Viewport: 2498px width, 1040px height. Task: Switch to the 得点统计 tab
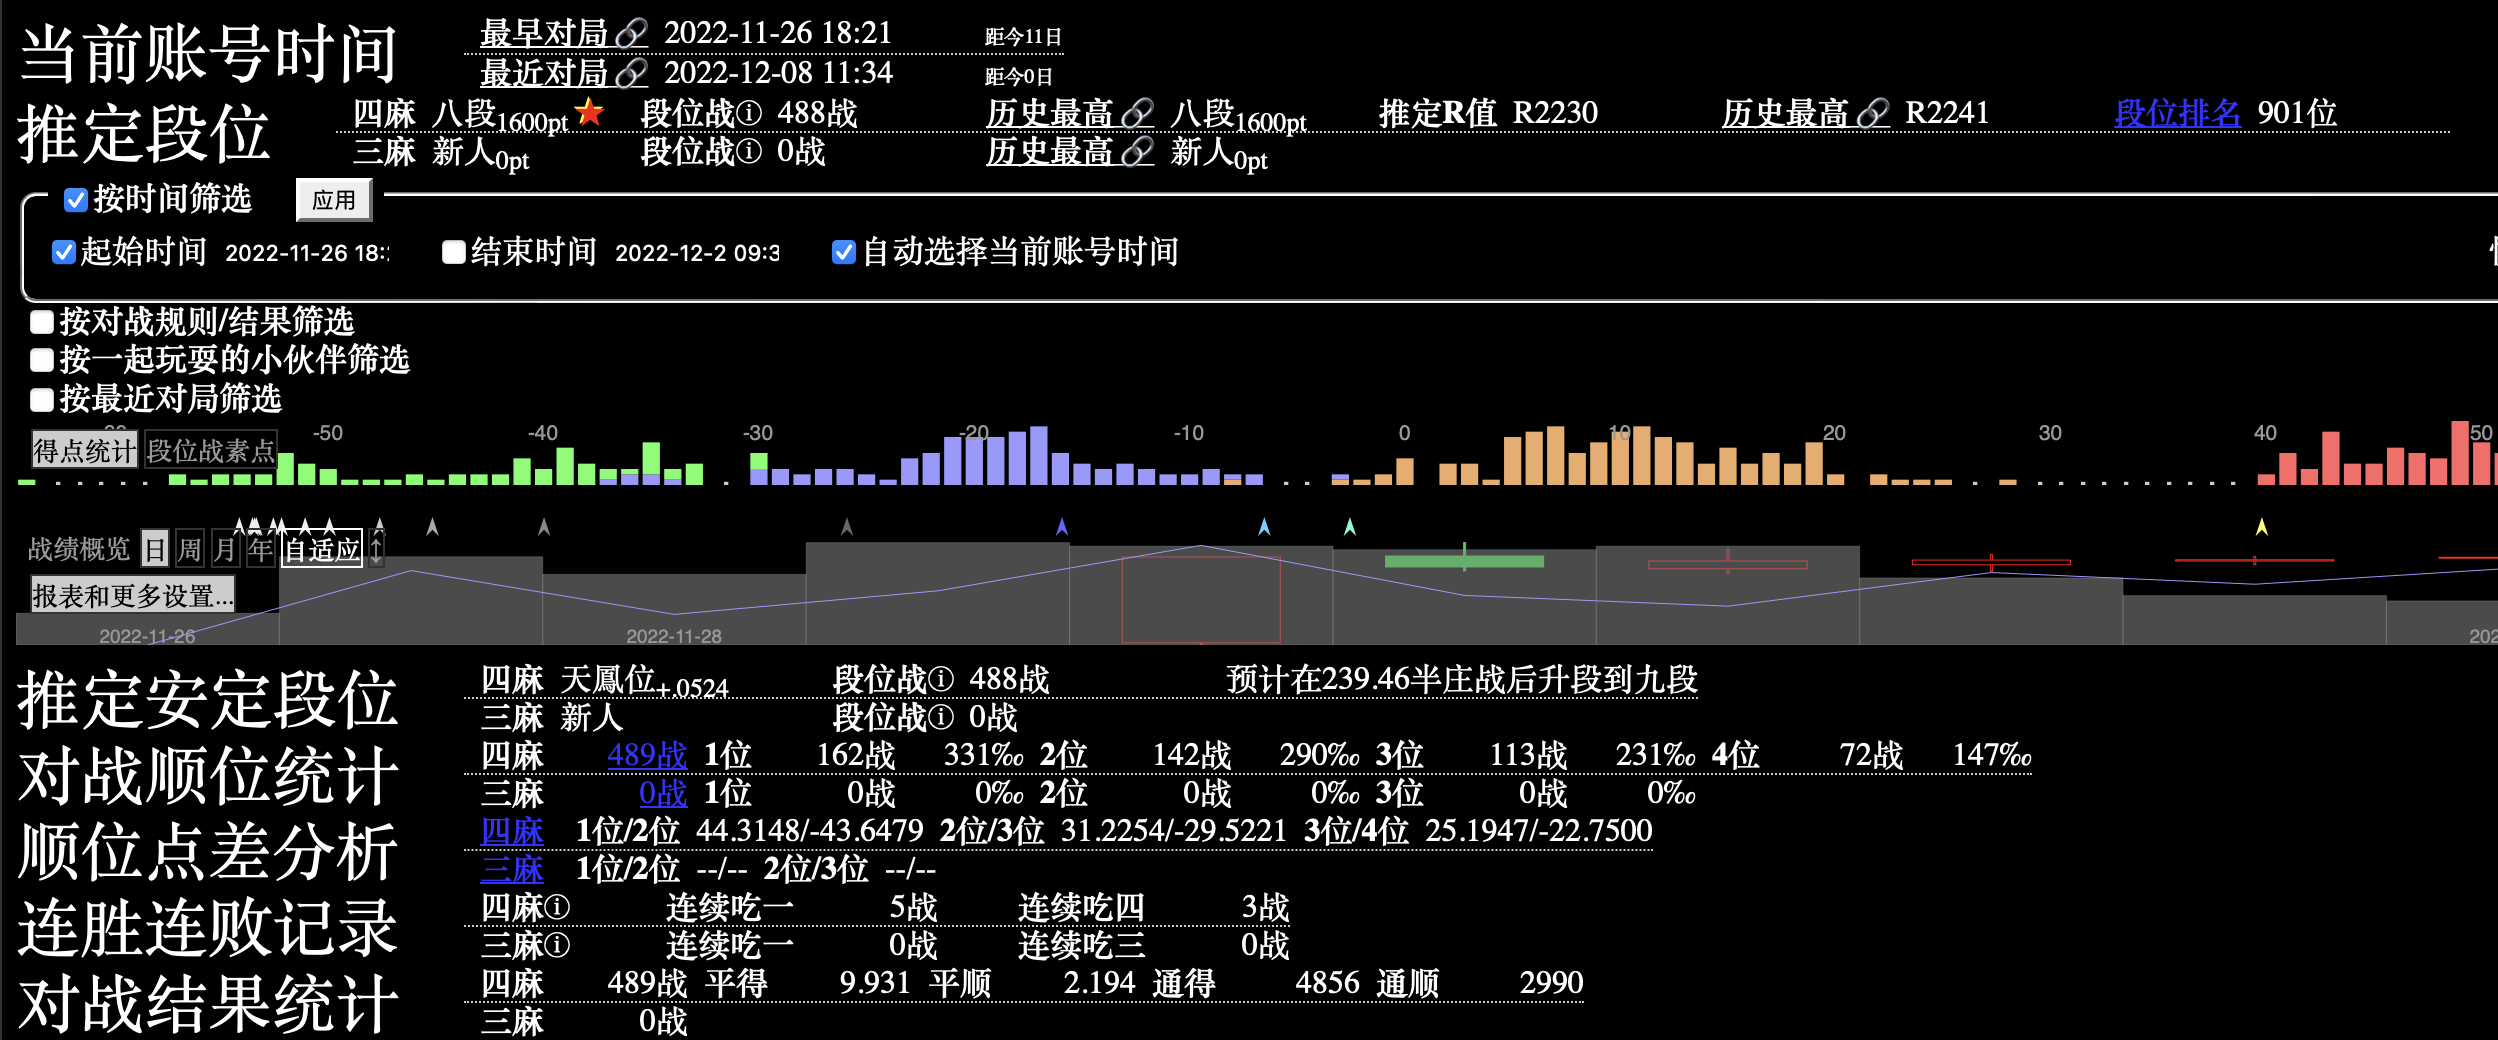coord(84,451)
